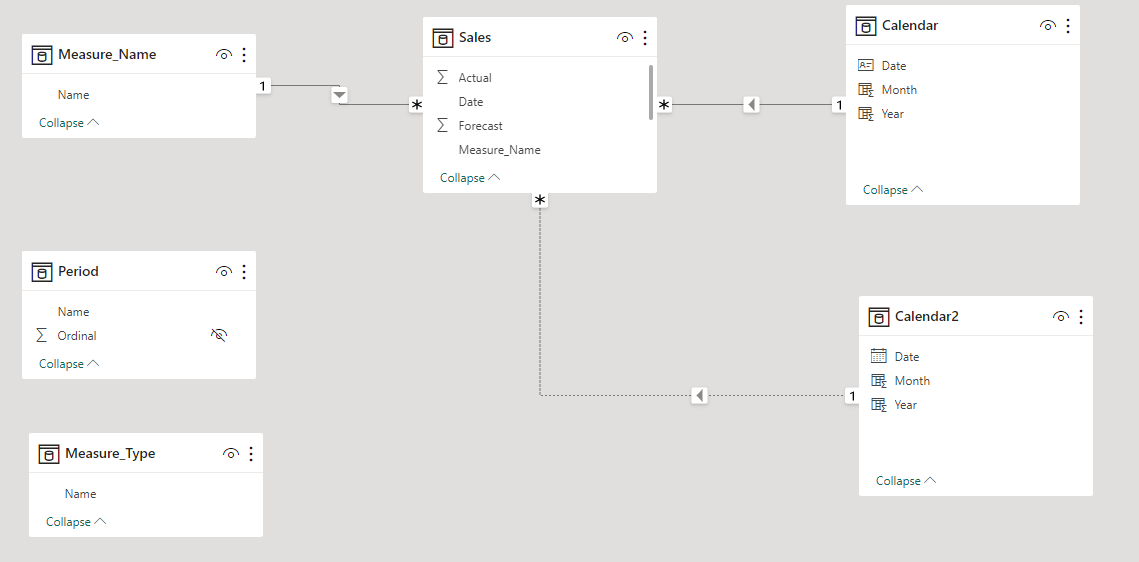The width and height of the screenshot is (1139, 562).
Task: Click calculated column icon beside Calendar Month
Action: pos(865,90)
